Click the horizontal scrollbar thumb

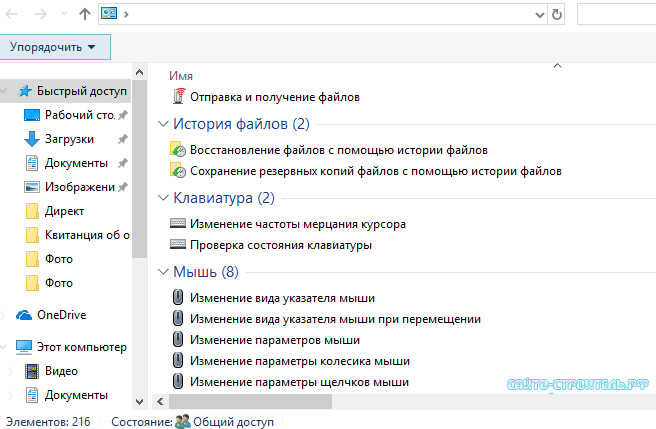[x=250, y=402]
